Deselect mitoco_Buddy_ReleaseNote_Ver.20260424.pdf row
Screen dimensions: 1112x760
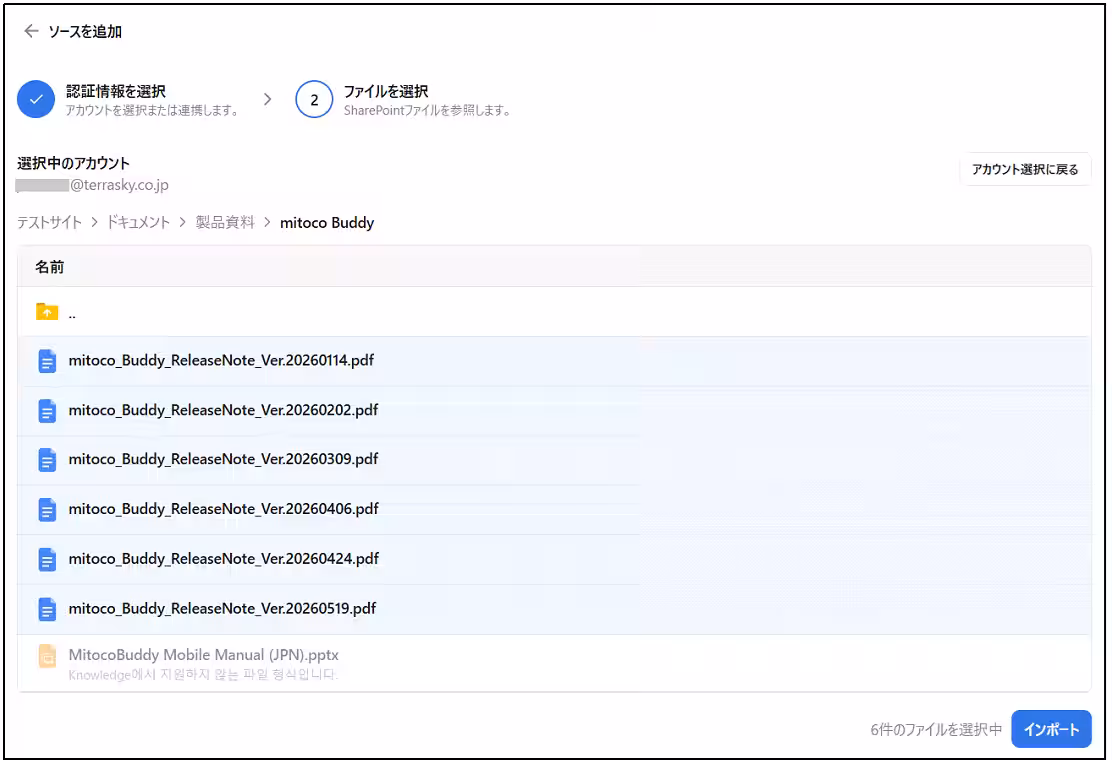554,559
